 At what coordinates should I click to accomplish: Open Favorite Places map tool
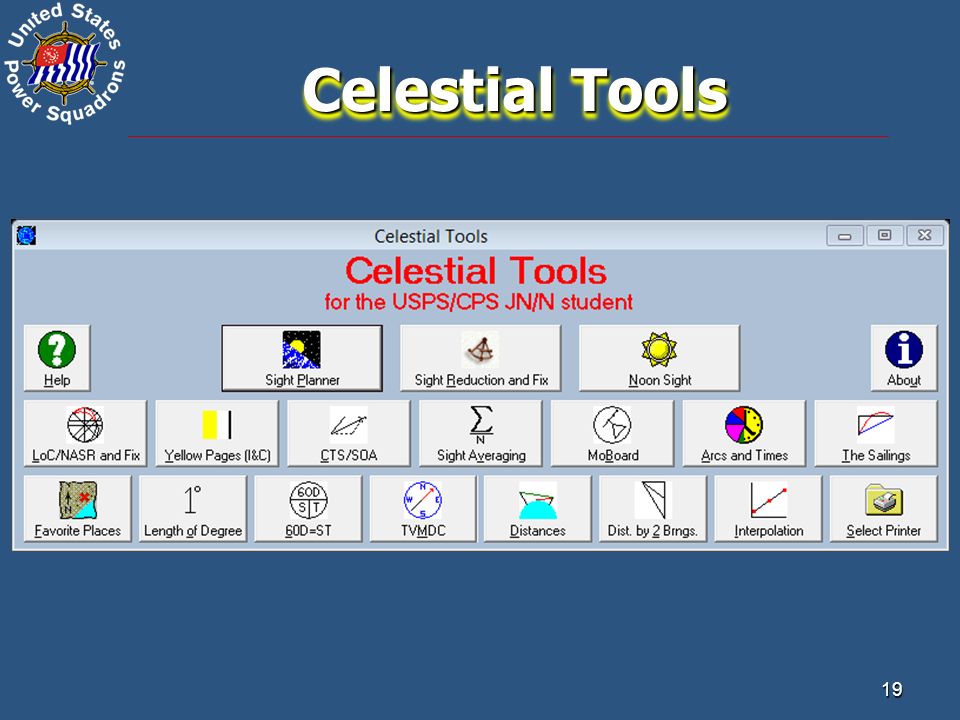(78, 508)
